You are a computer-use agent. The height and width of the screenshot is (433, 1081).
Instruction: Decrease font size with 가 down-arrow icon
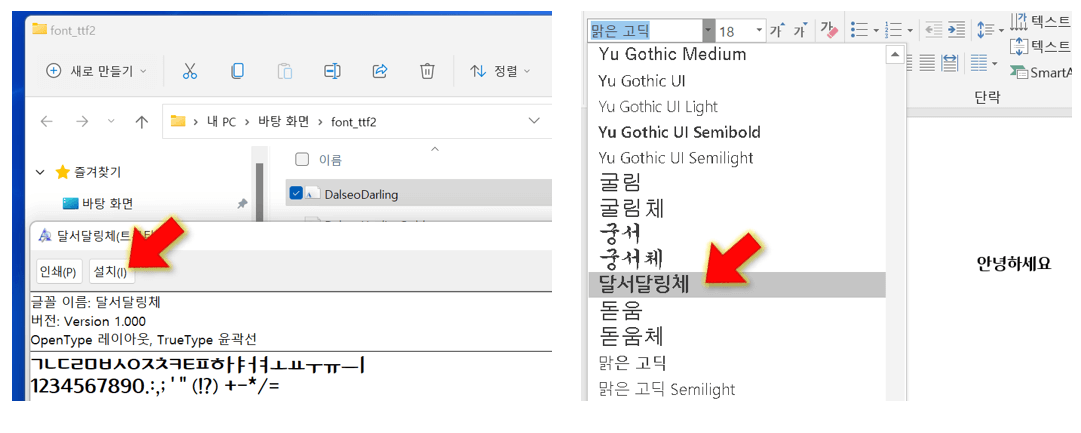point(801,30)
